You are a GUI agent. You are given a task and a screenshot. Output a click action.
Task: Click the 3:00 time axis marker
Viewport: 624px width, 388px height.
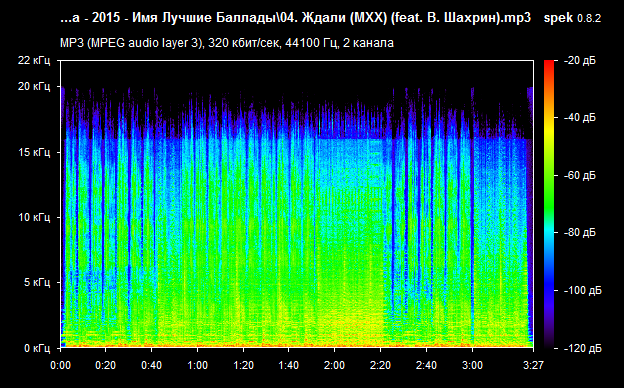click(472, 365)
